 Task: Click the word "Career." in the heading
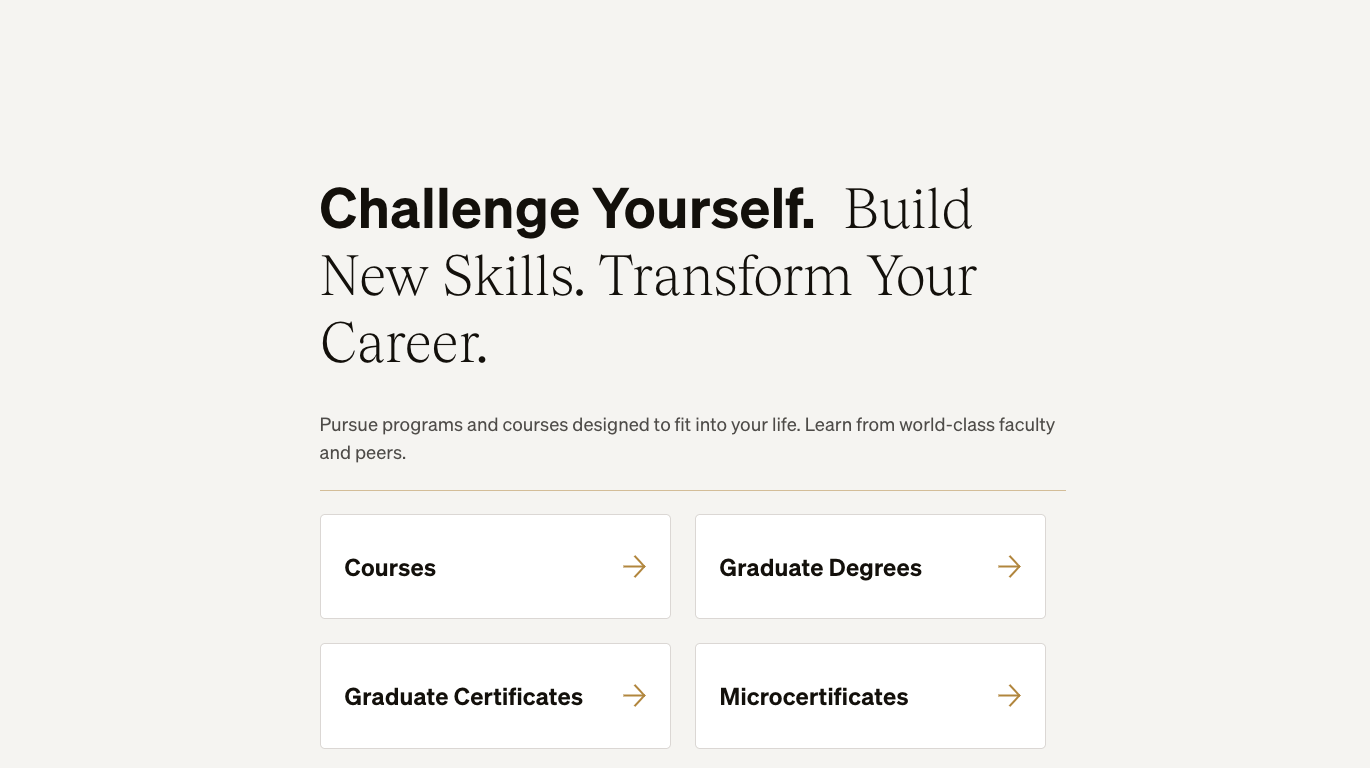click(404, 343)
